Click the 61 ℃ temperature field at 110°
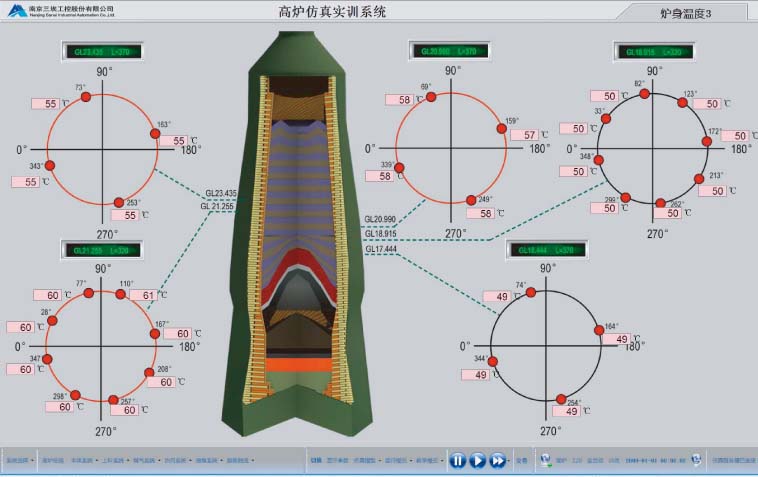This screenshot has width=758, height=477. 142,295
